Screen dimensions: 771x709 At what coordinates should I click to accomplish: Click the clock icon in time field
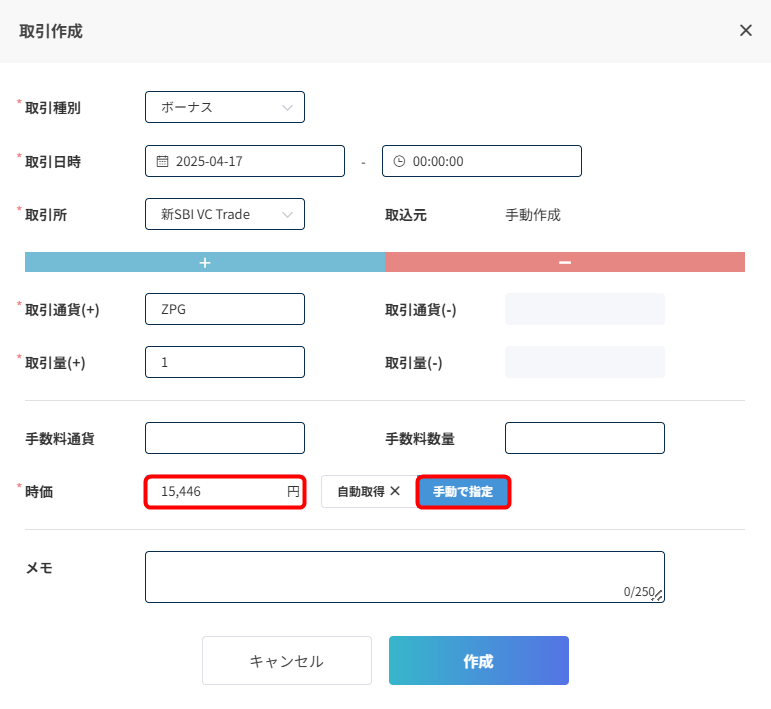tap(399, 161)
